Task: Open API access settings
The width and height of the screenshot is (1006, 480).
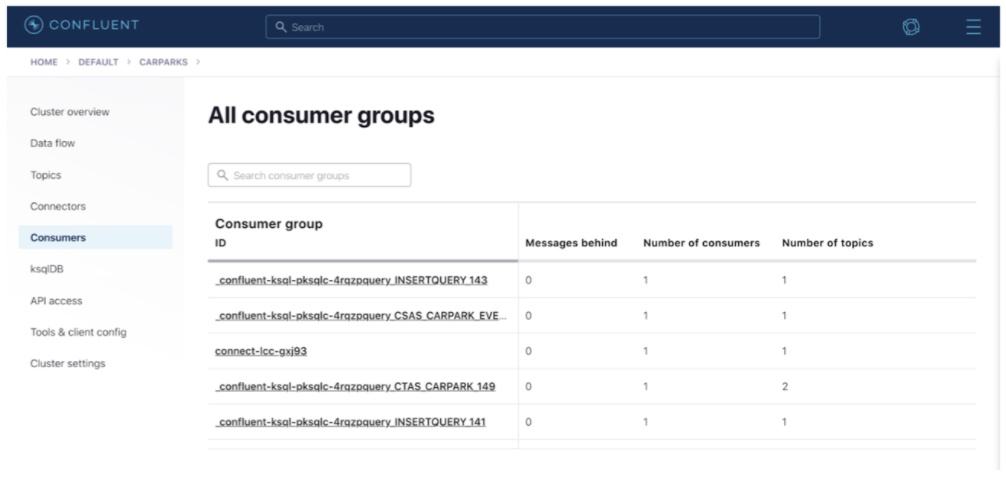Action: 56,300
